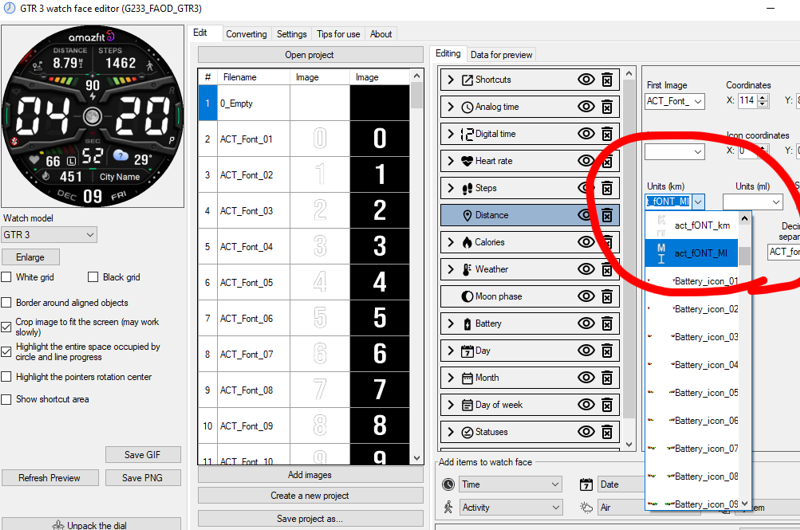The width and height of the screenshot is (800, 530).
Task: Enable the Black grid checkbox
Action: (x=93, y=277)
